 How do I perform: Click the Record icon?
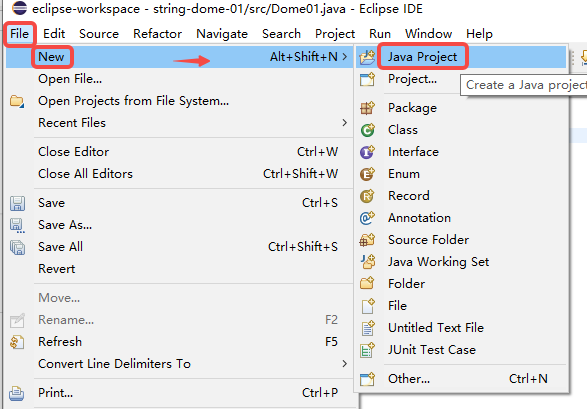coord(367,196)
